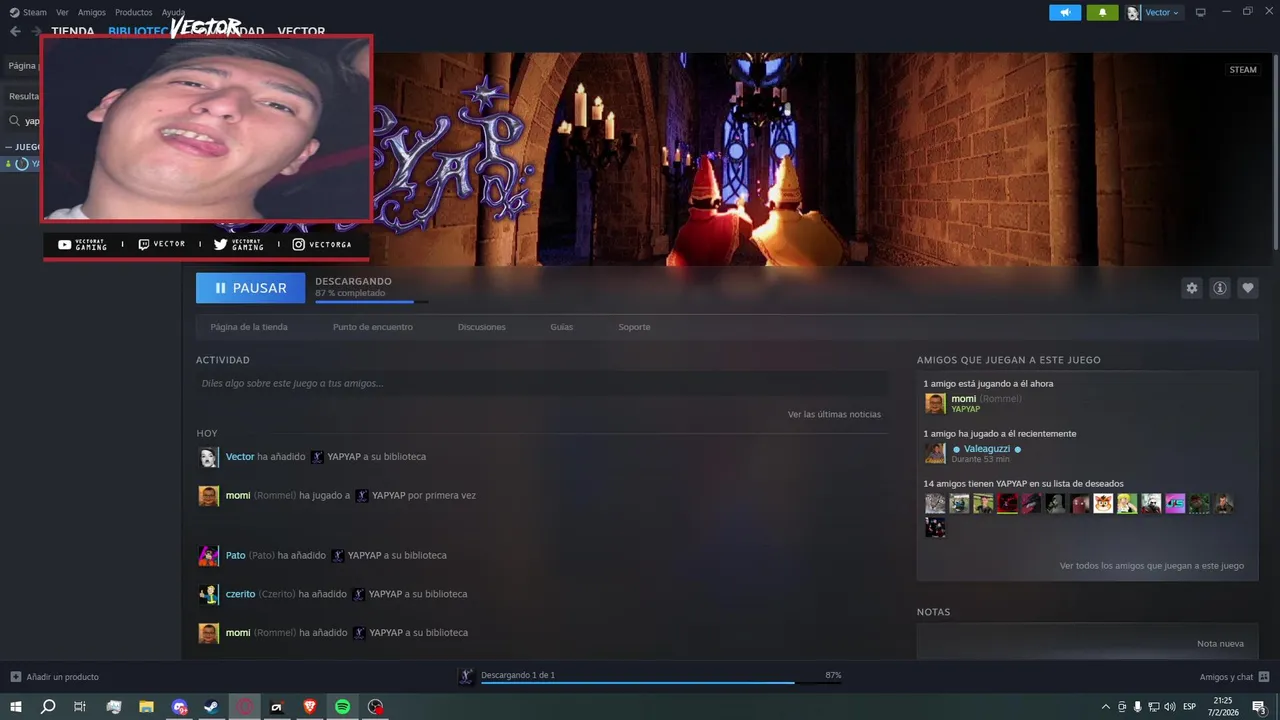This screenshot has width=1280, height=720.
Task: Click czerito name in activity feed
Action: point(240,594)
